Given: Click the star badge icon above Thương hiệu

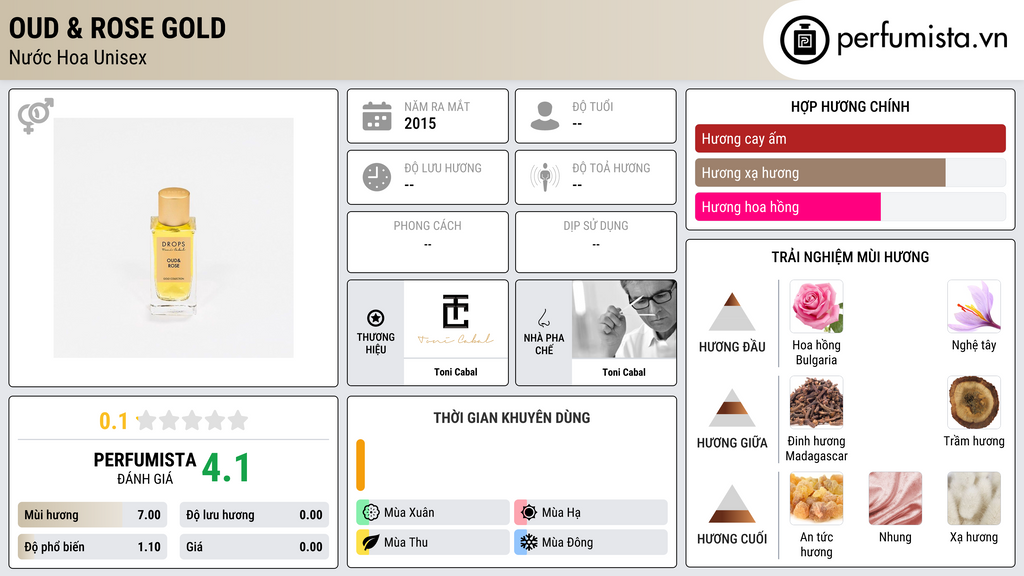Looking at the screenshot, I should point(376,318).
